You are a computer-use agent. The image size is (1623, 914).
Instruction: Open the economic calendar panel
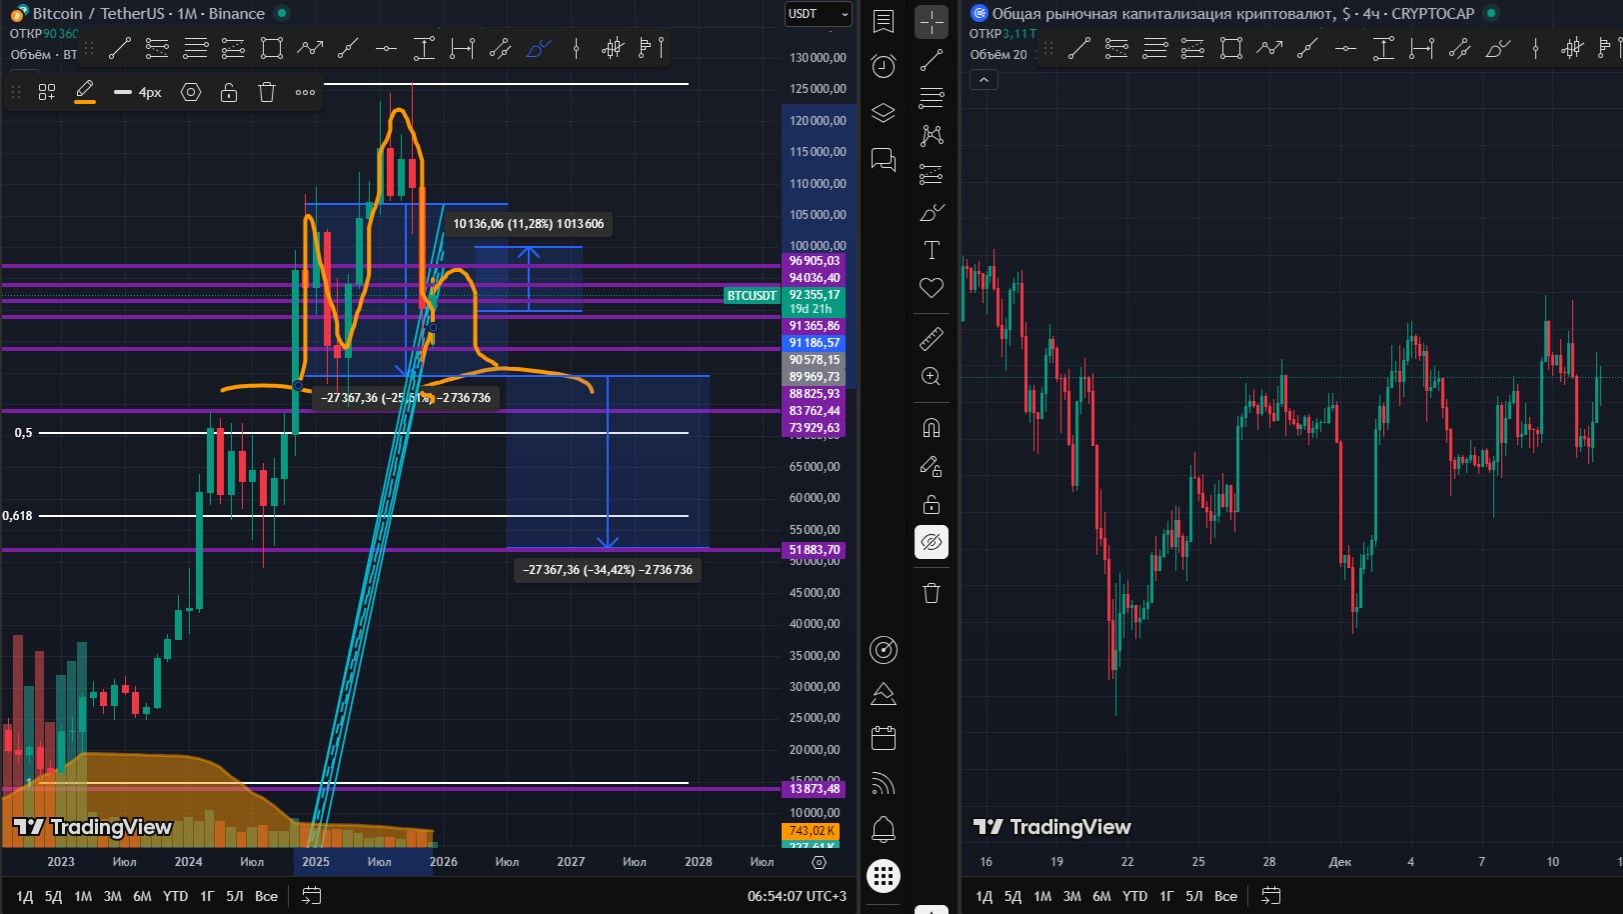click(x=883, y=739)
